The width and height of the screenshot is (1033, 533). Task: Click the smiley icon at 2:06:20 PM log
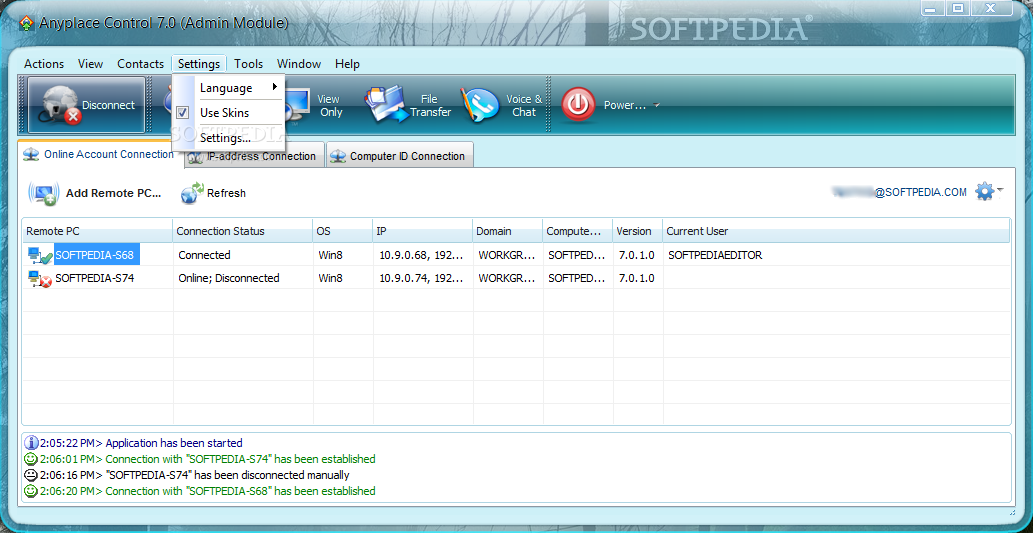31,491
